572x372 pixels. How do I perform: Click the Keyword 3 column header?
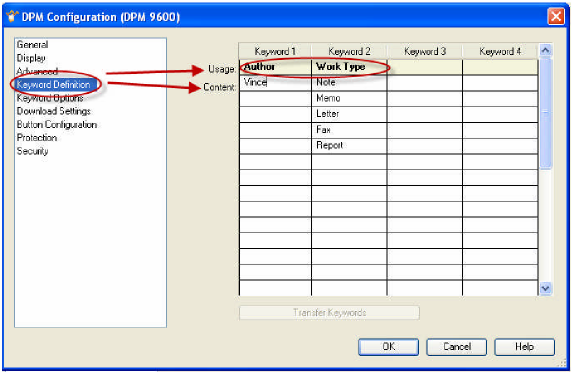tap(425, 51)
